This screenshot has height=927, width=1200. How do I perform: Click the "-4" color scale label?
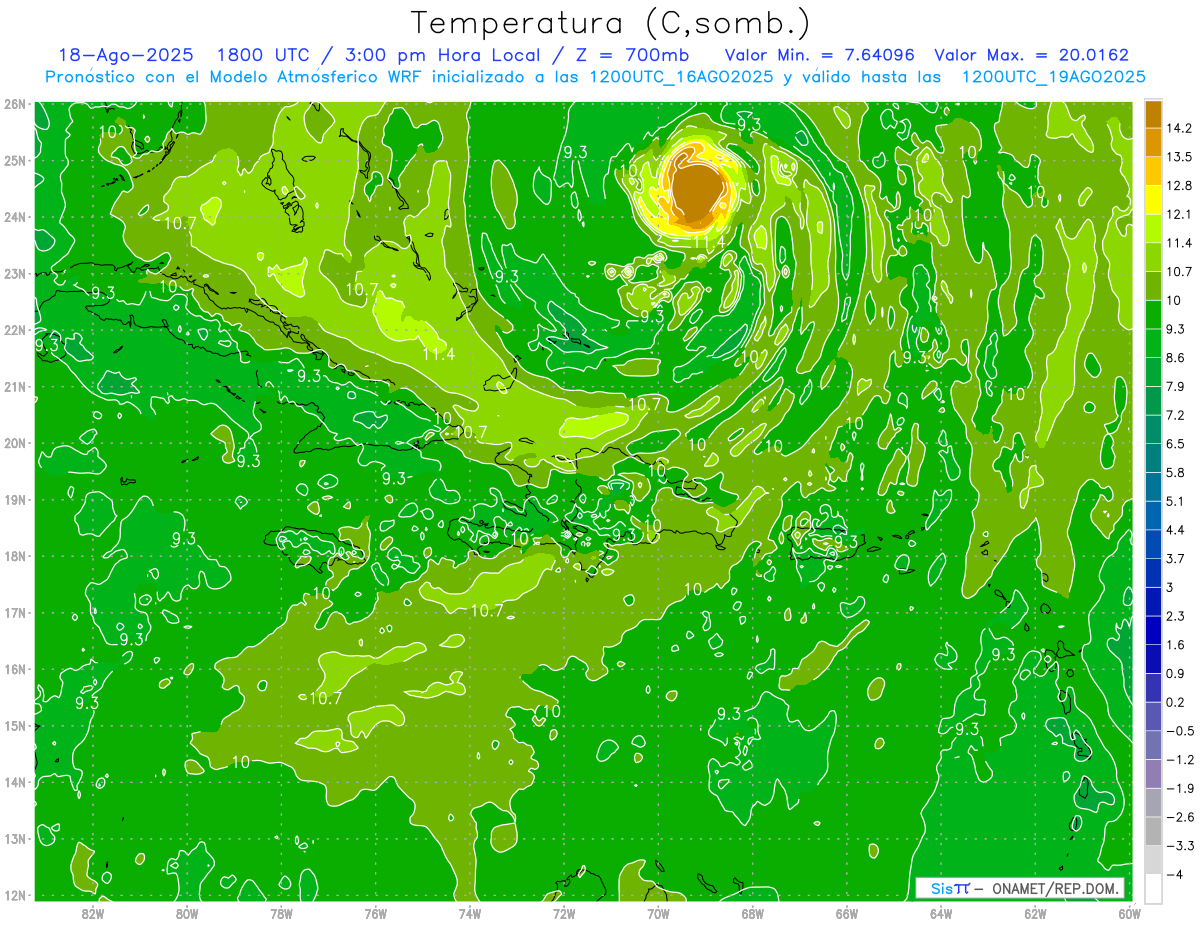pos(1175,875)
